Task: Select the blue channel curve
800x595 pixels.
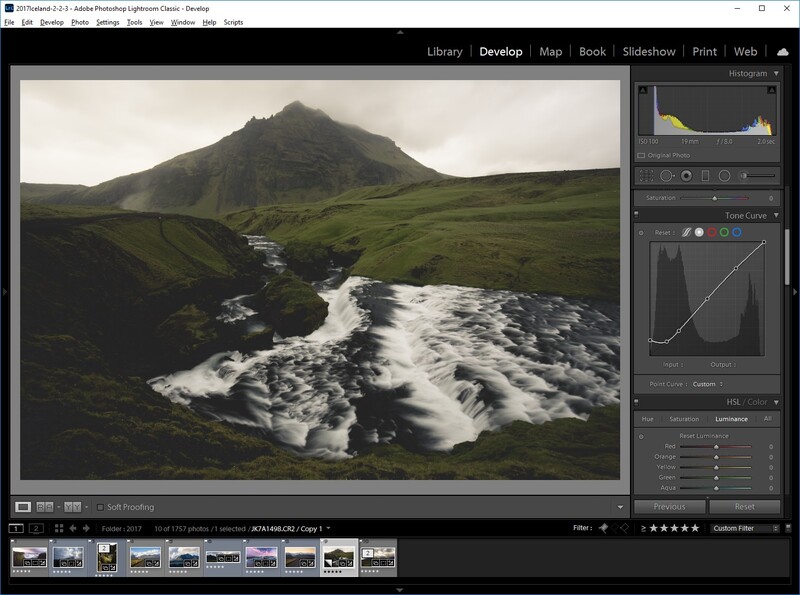Action: pyautogui.click(x=737, y=233)
